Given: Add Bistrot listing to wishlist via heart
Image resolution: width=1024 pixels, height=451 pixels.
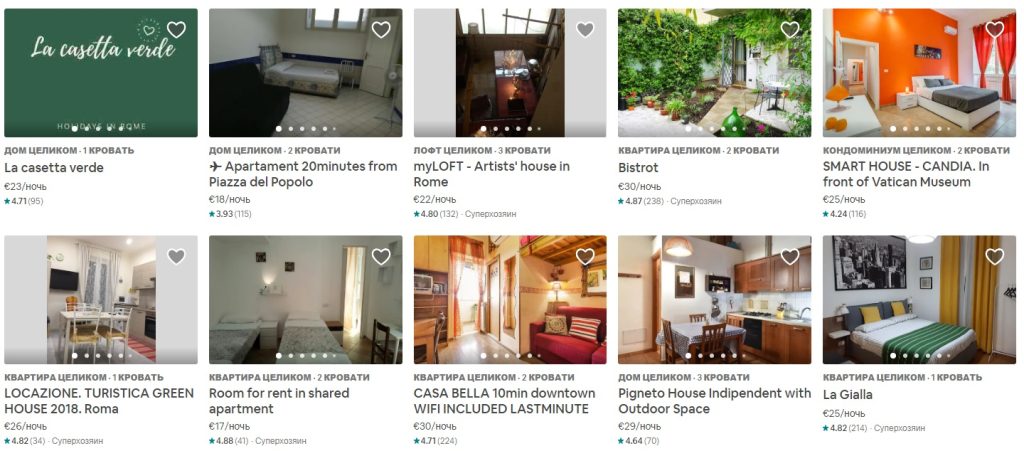Looking at the screenshot, I should point(790,29).
